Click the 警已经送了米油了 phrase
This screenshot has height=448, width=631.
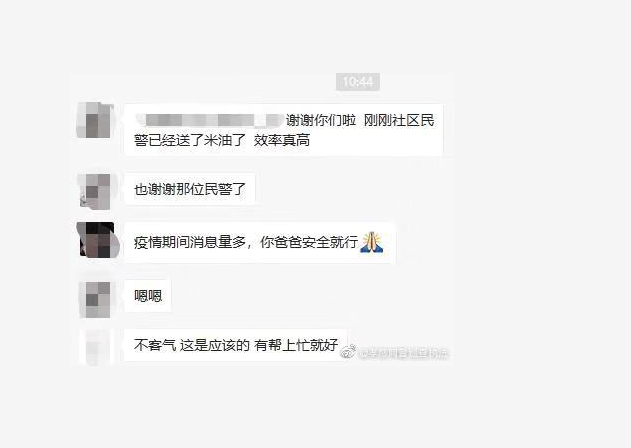(190, 140)
